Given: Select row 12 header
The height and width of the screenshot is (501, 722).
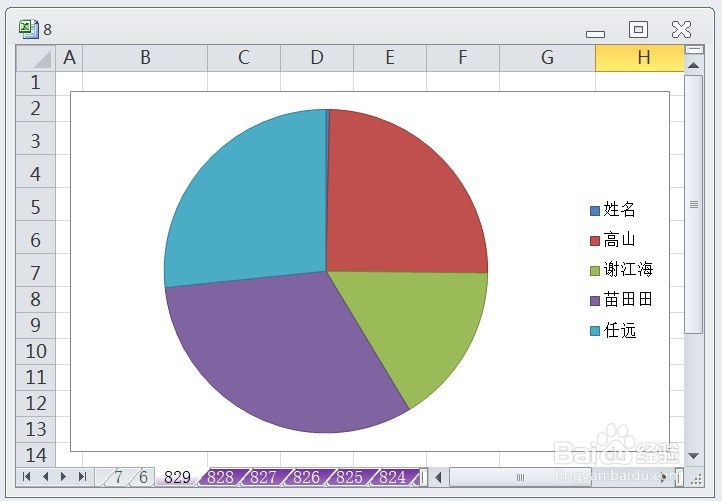Looking at the screenshot, I should click(35, 404).
